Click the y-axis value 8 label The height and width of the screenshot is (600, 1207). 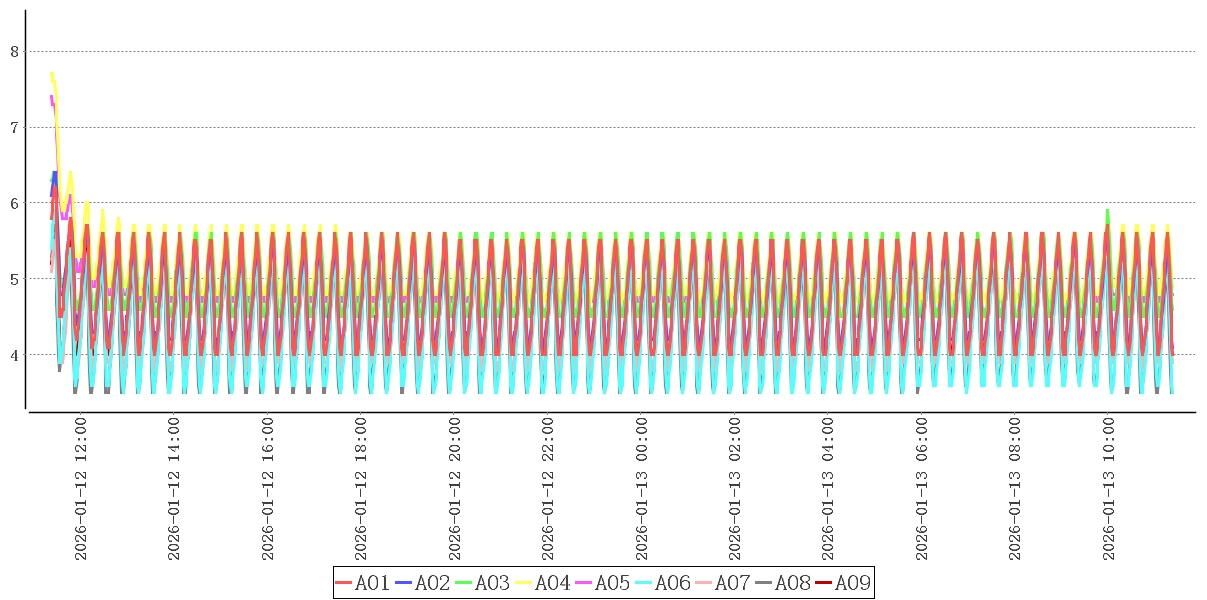(14, 51)
